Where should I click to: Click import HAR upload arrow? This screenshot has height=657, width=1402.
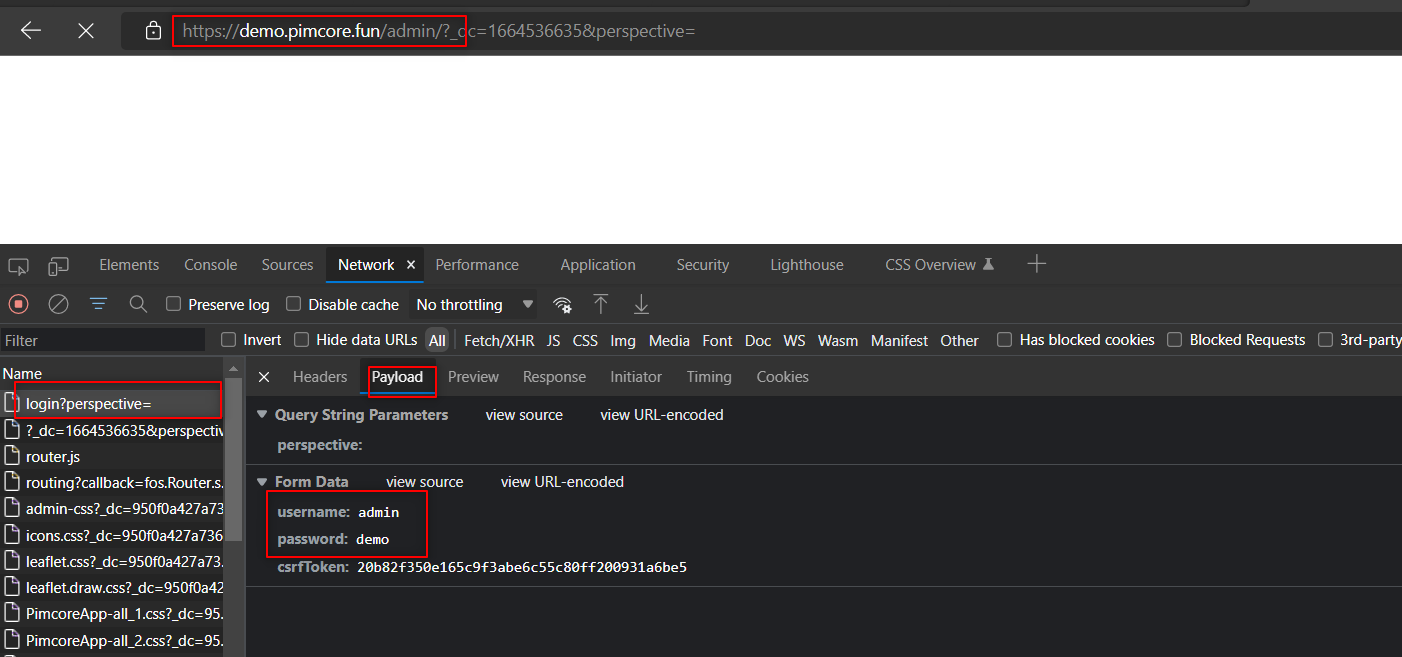tap(601, 304)
